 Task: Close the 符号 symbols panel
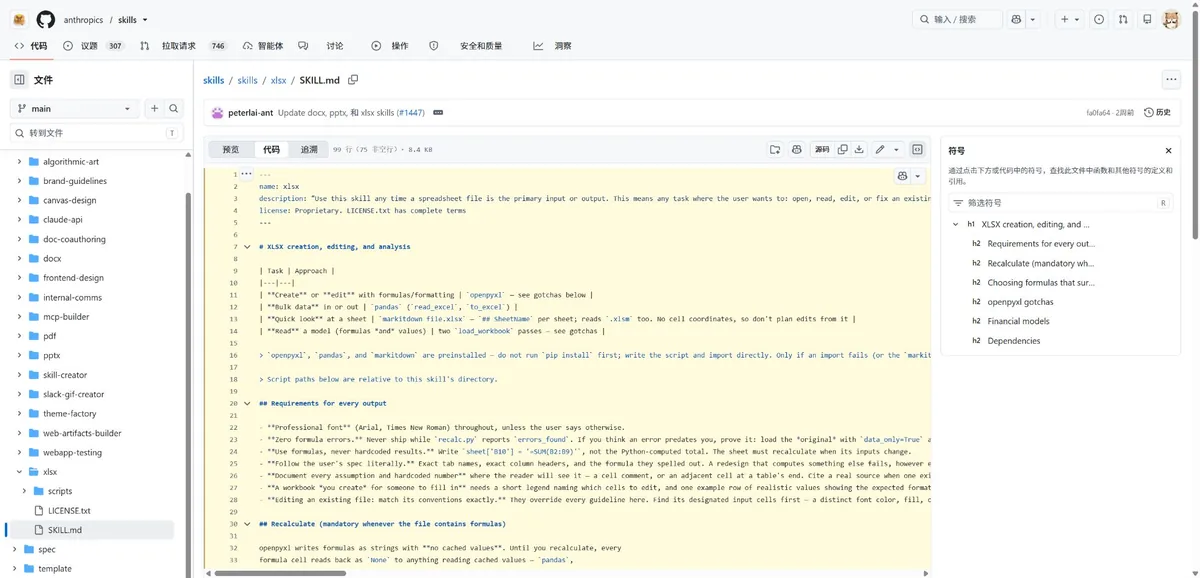(1168, 151)
